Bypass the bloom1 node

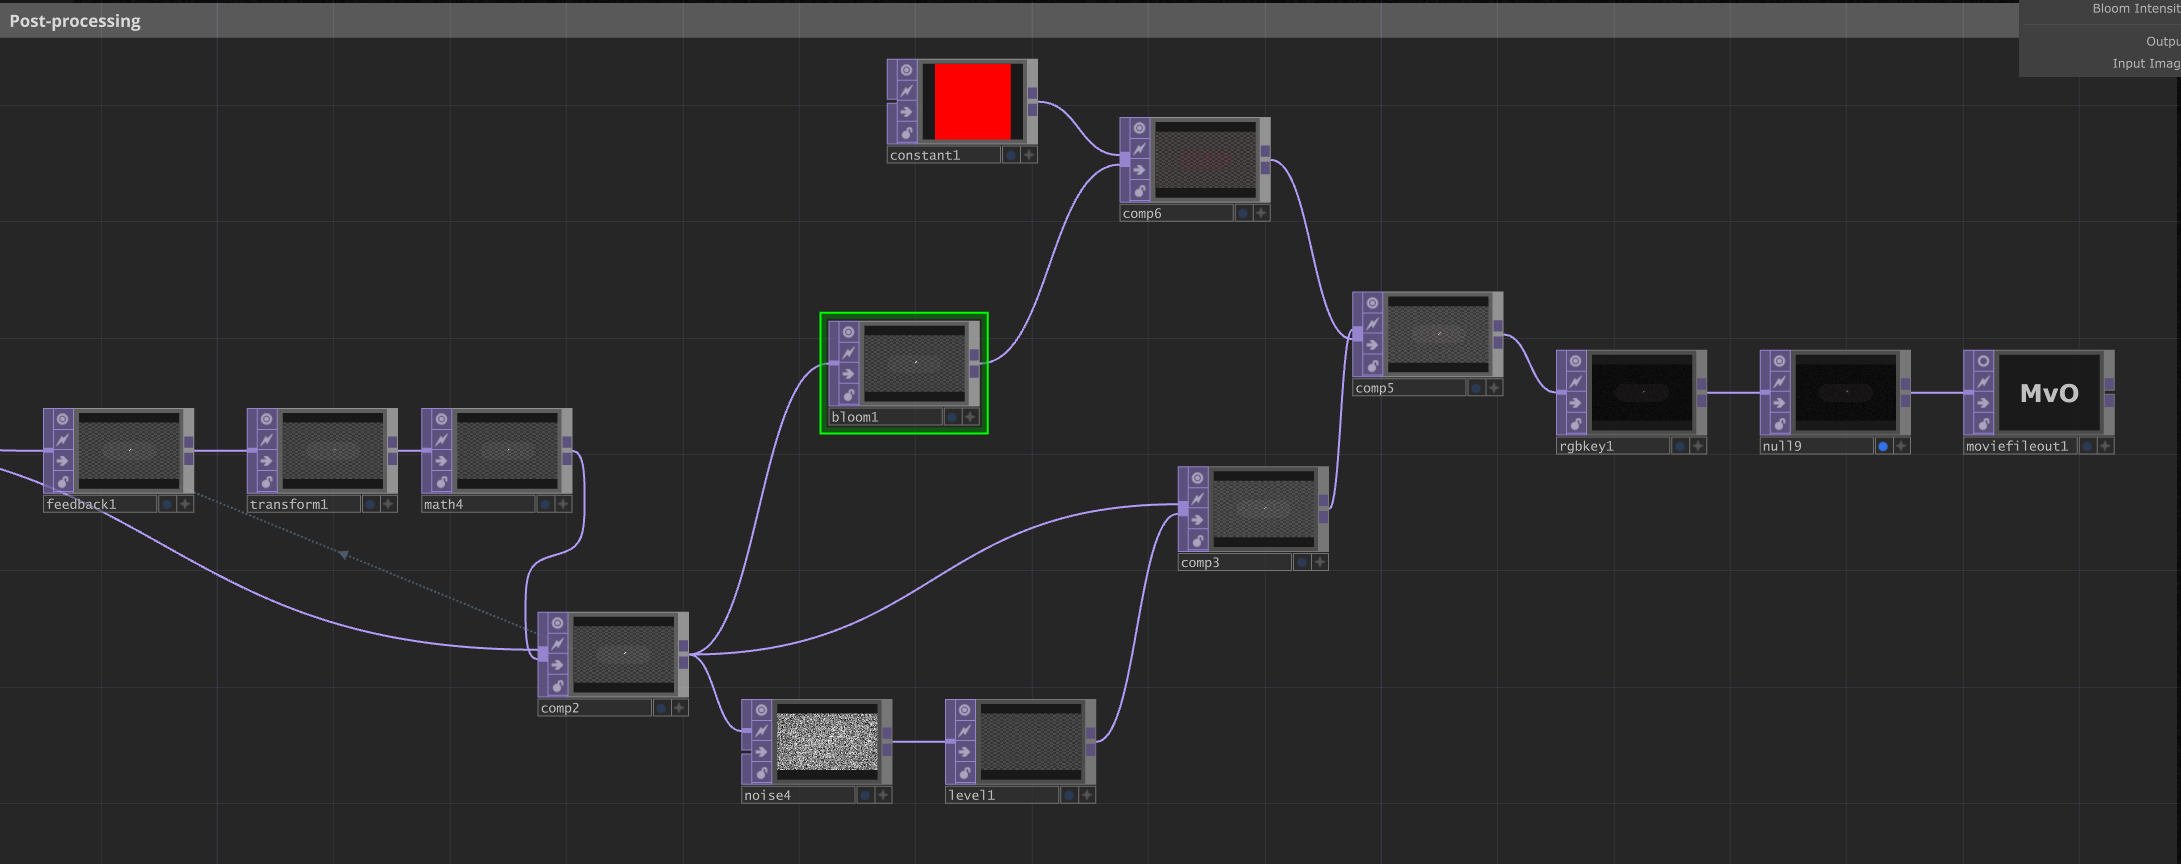coord(848,374)
